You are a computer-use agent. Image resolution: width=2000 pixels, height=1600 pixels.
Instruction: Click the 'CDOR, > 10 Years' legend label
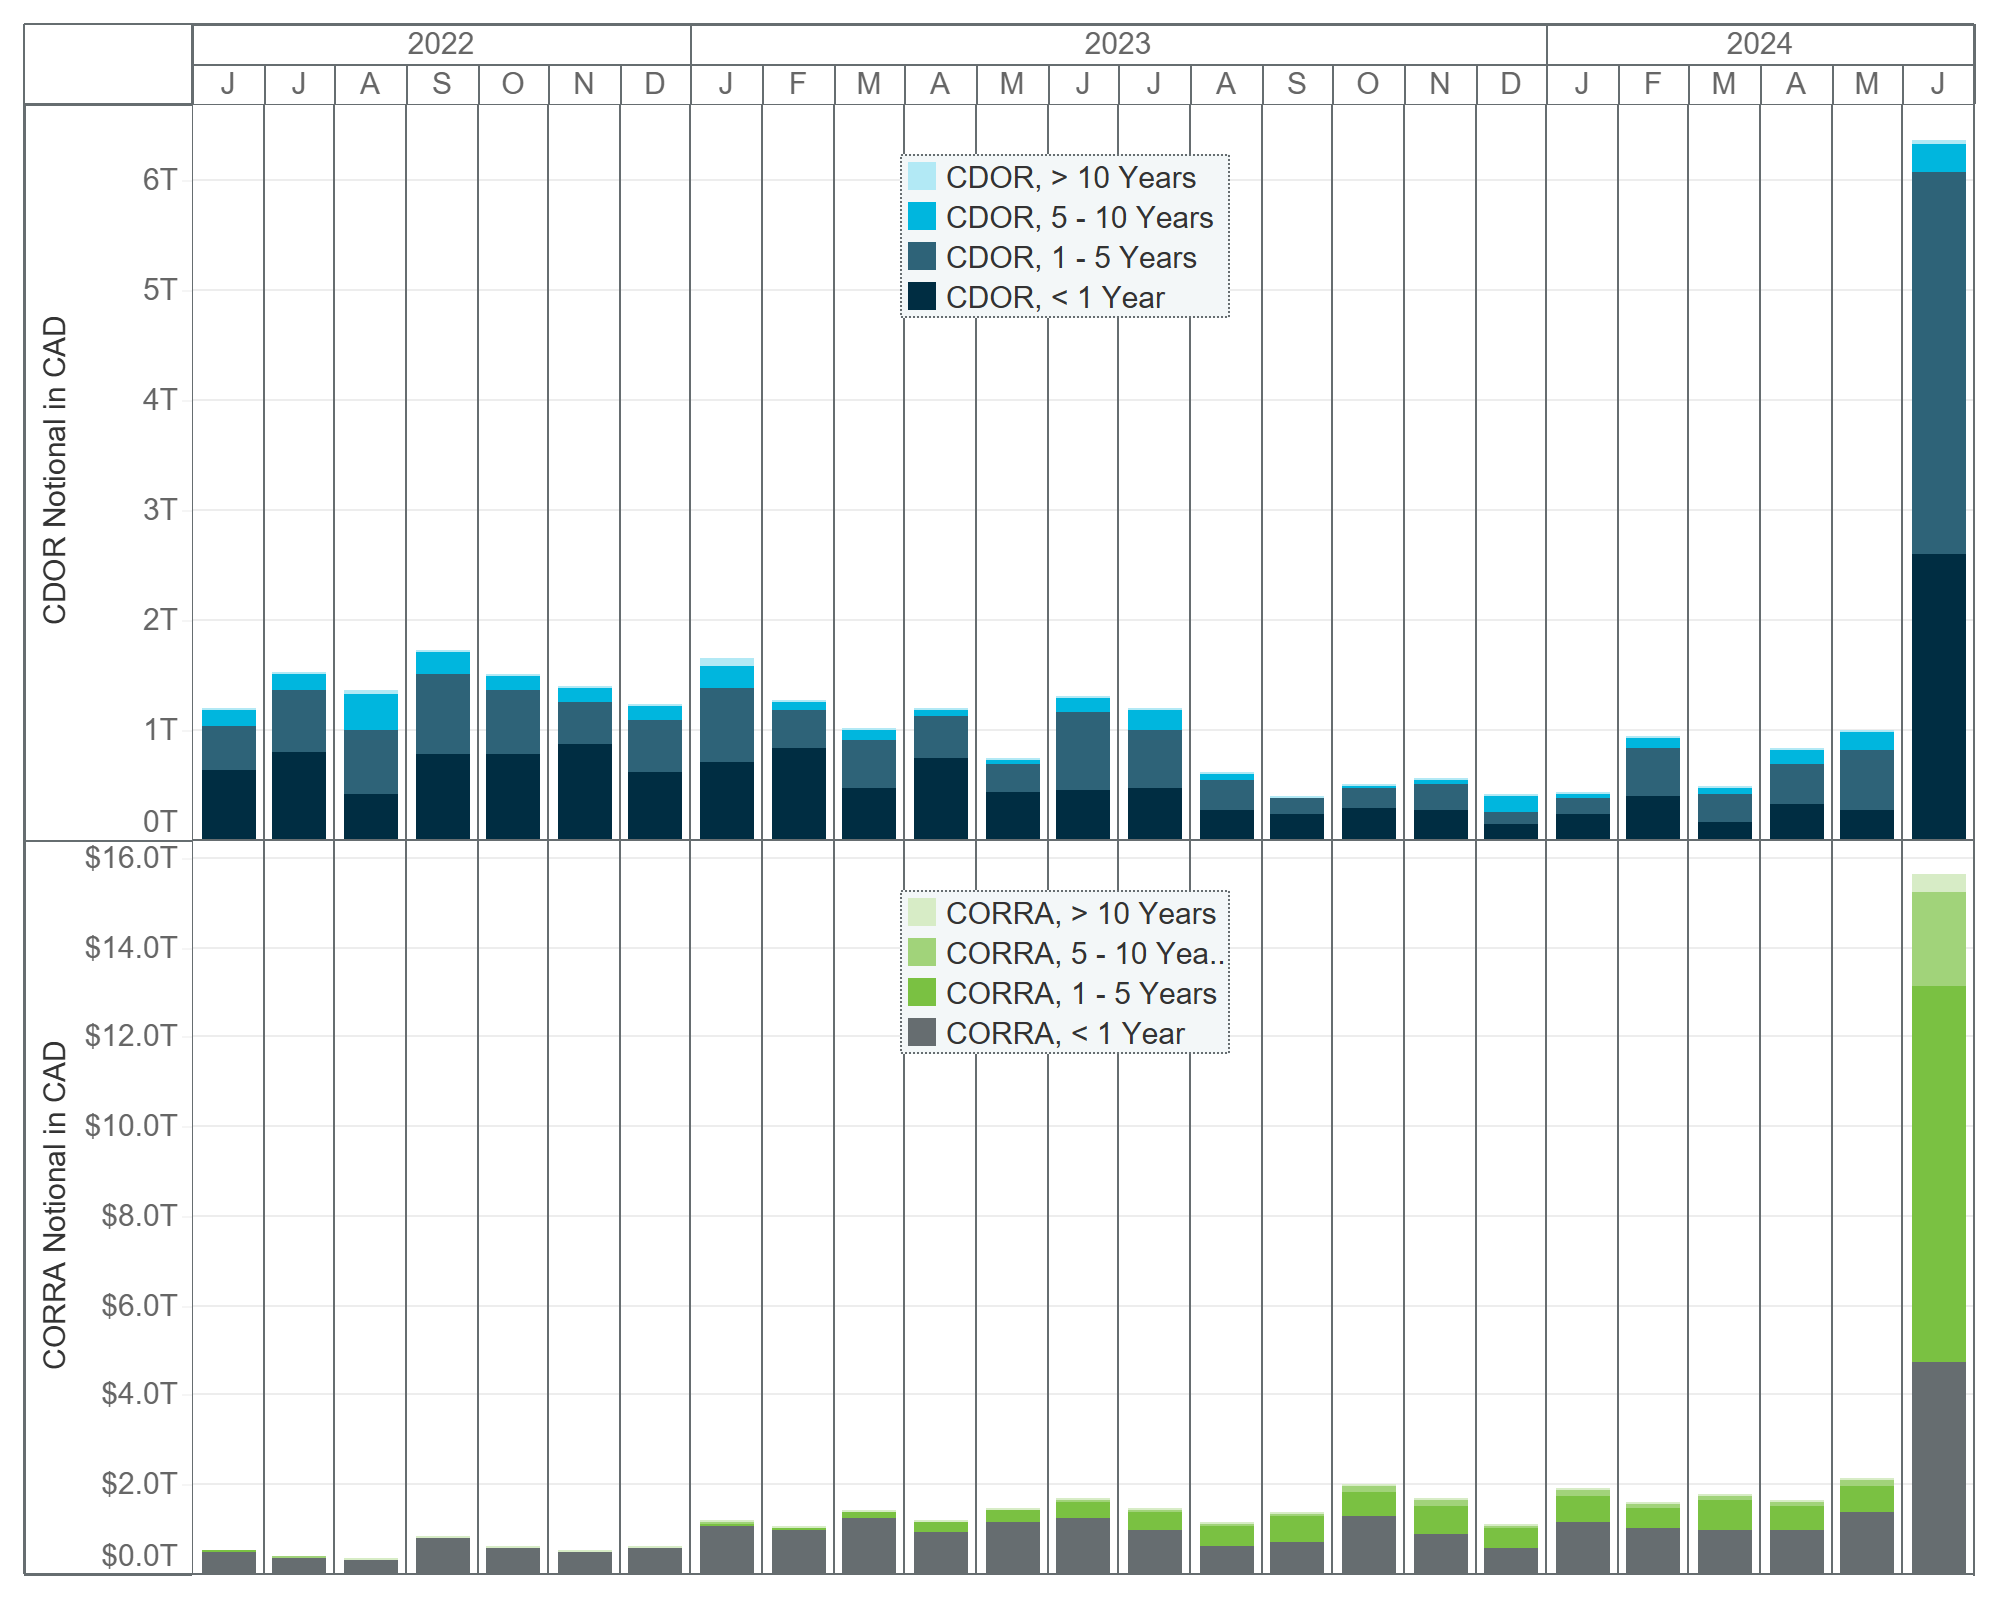(1071, 178)
